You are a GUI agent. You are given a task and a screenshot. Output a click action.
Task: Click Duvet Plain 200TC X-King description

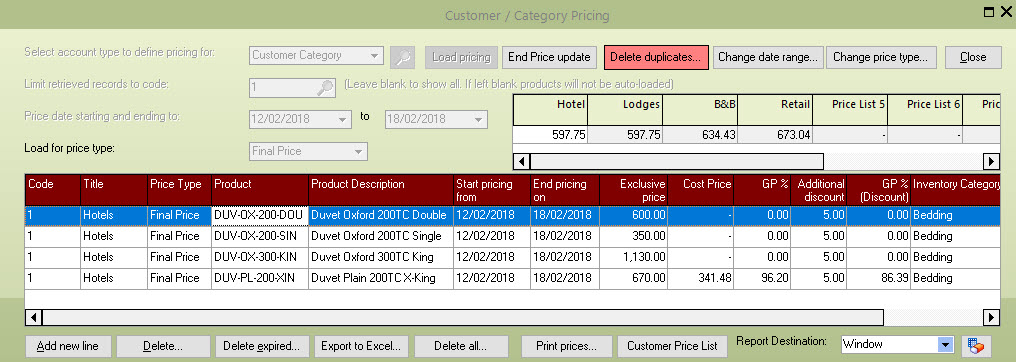(x=381, y=278)
